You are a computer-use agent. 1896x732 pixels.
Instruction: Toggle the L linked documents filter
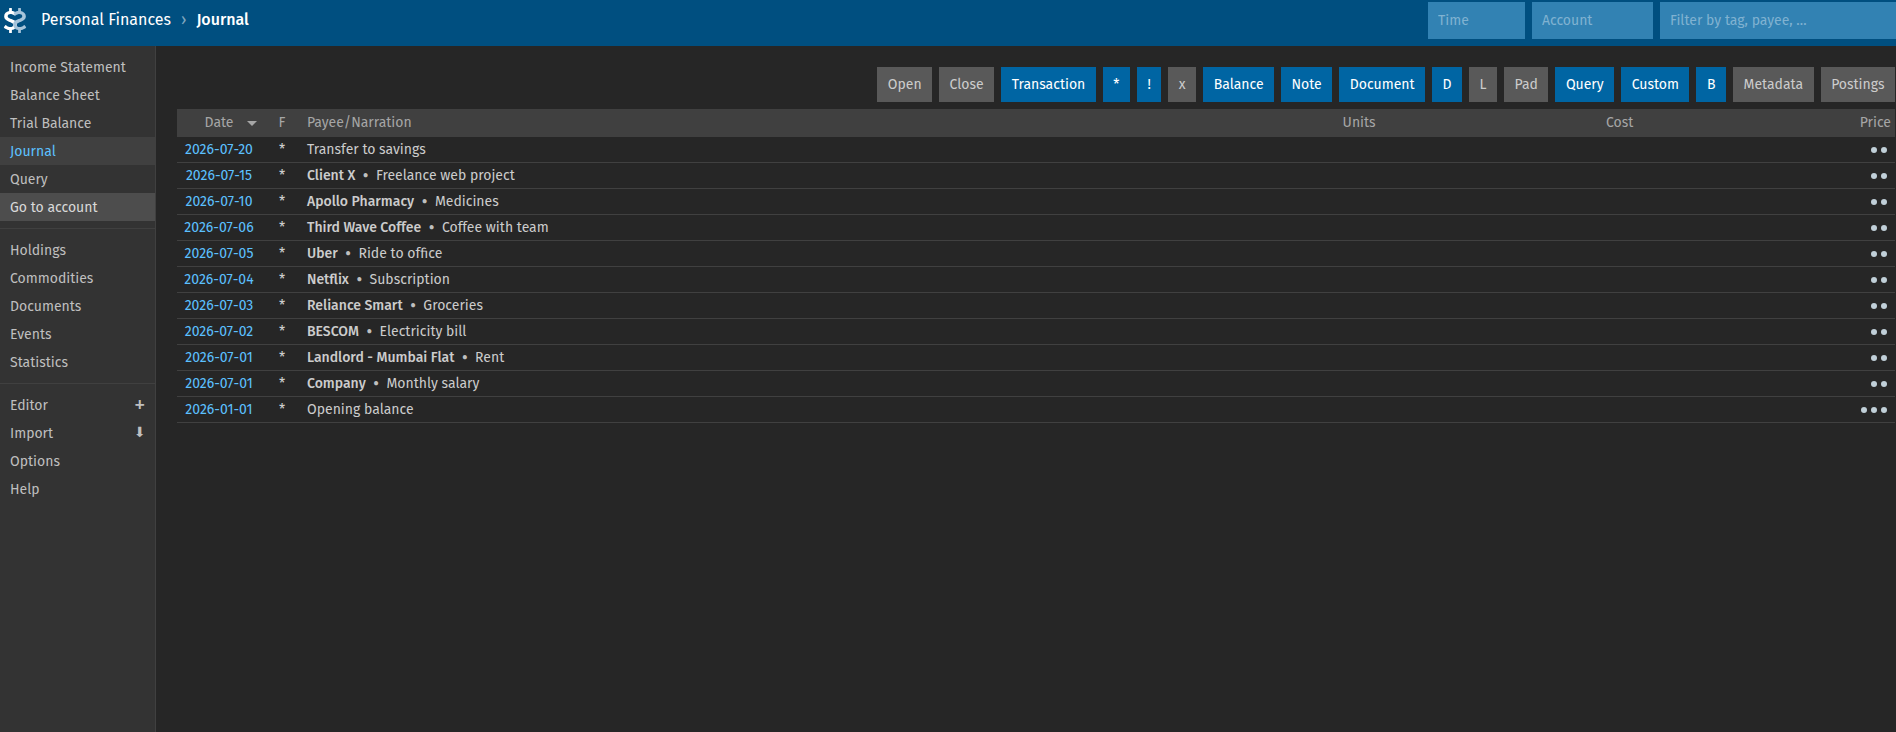pos(1483,84)
